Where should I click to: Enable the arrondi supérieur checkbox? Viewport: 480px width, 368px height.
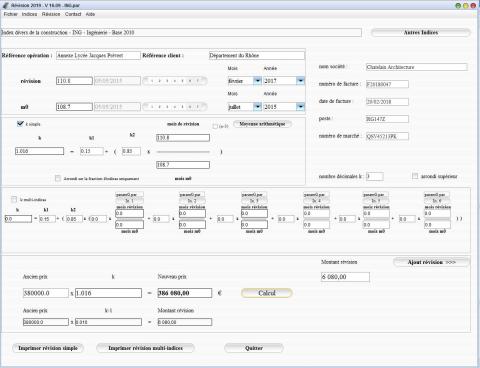coord(415,176)
